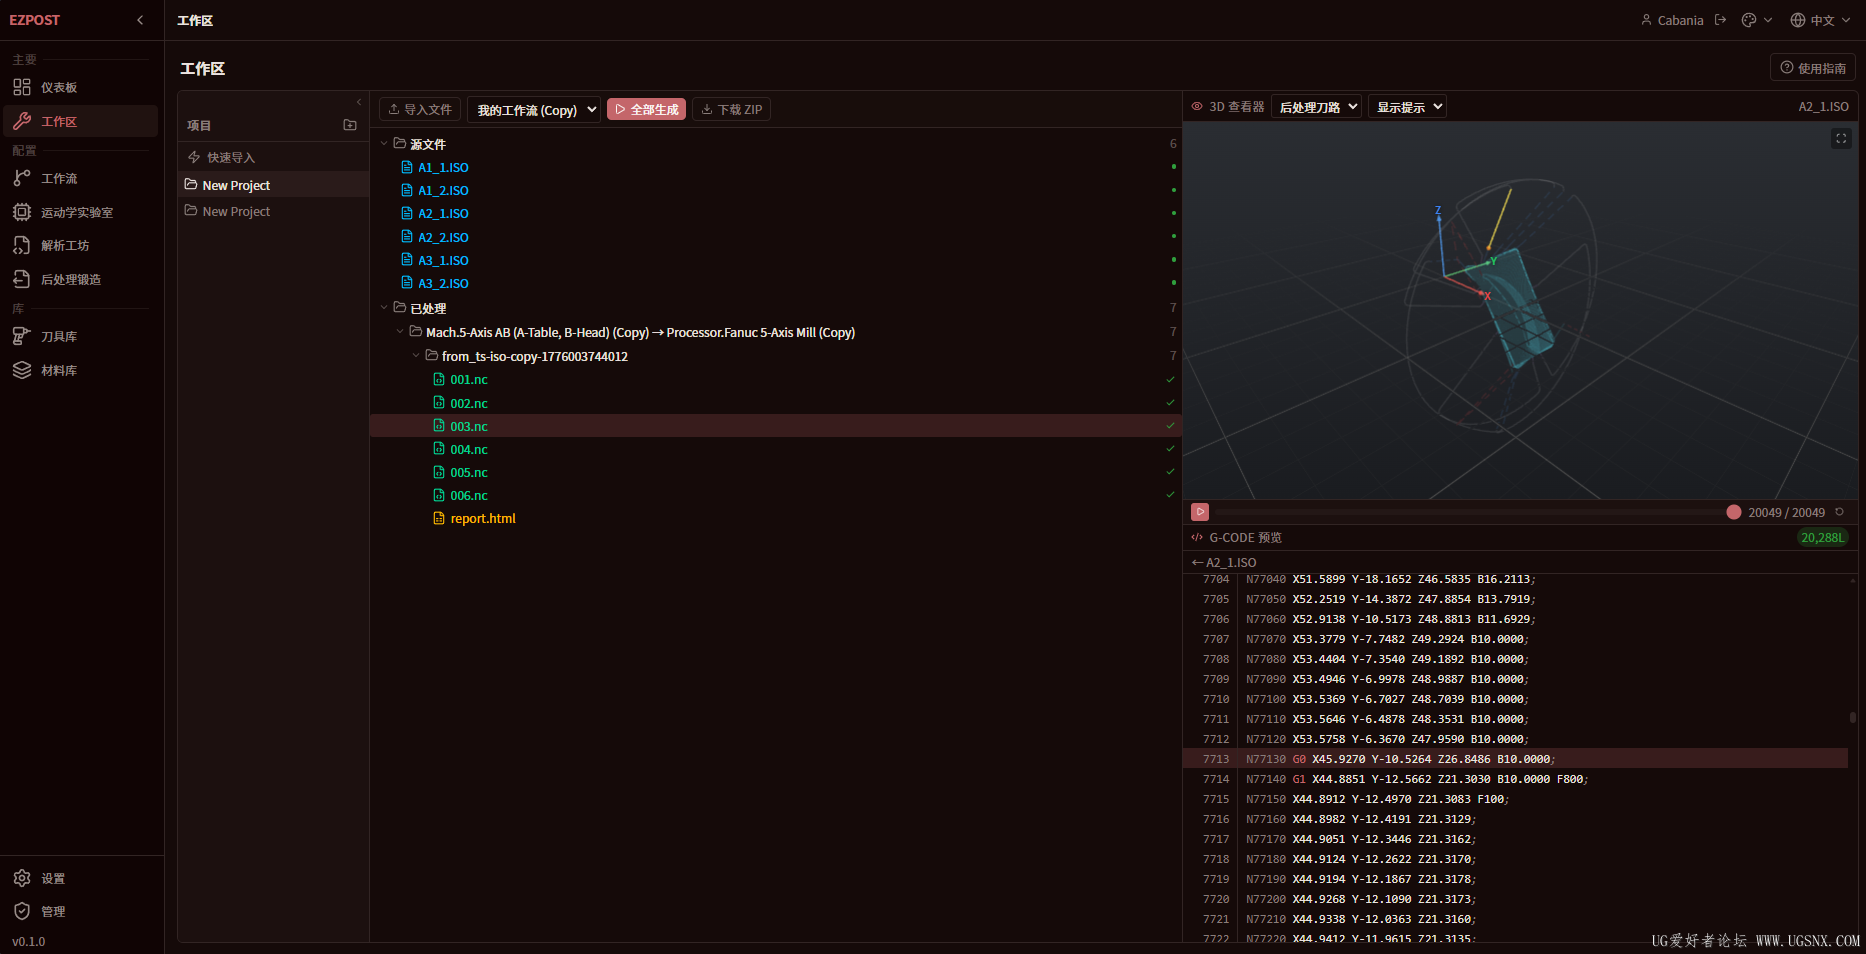Click the logout icon beside Cabania

coord(1720,20)
